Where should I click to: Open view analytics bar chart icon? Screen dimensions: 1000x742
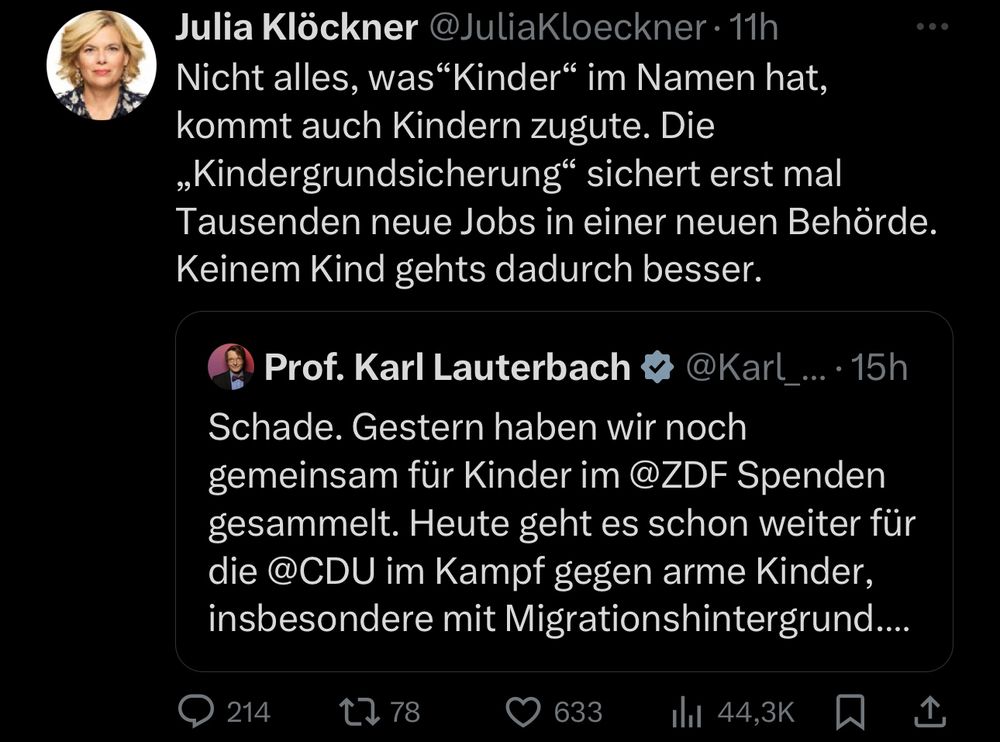(686, 713)
